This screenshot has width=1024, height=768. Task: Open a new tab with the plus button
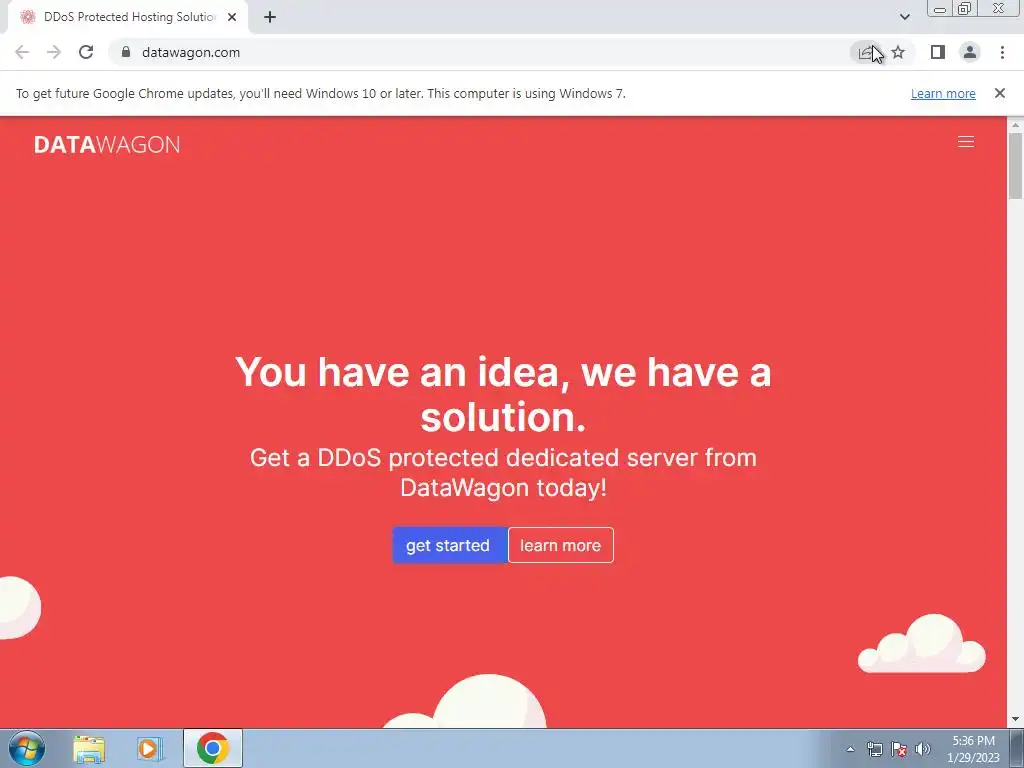pyautogui.click(x=270, y=17)
